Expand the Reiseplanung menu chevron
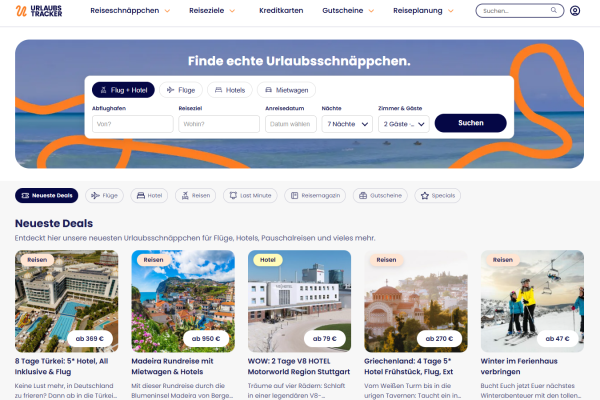Screen dimensions: 600x400 451,11
